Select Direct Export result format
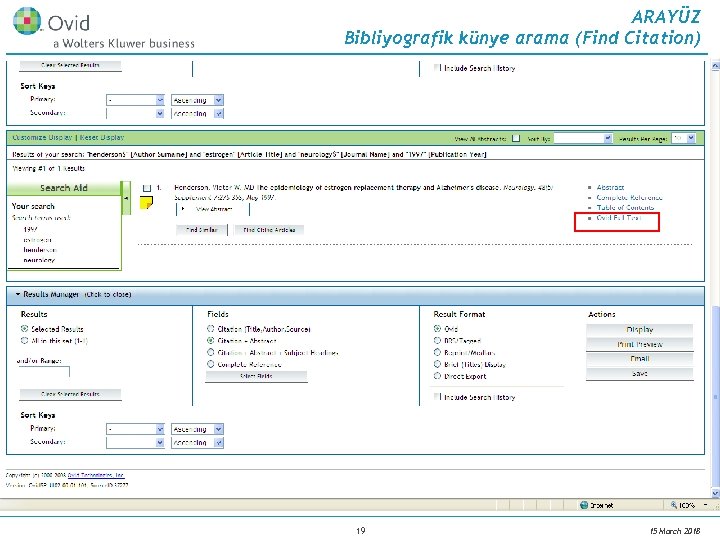The width and height of the screenshot is (720, 540). click(437, 376)
